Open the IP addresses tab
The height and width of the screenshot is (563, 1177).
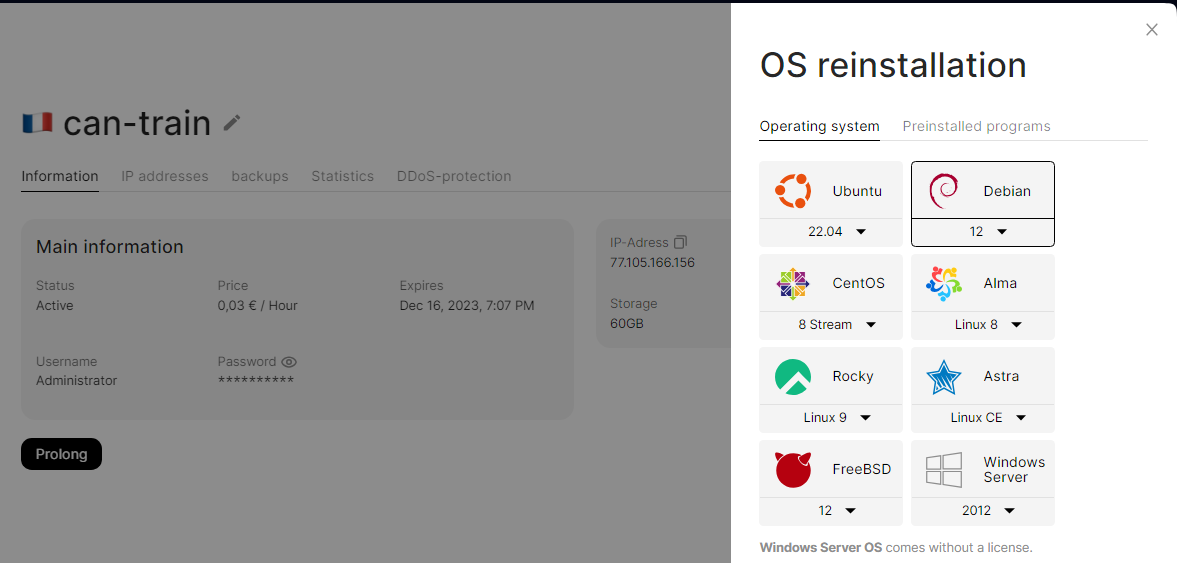(165, 176)
